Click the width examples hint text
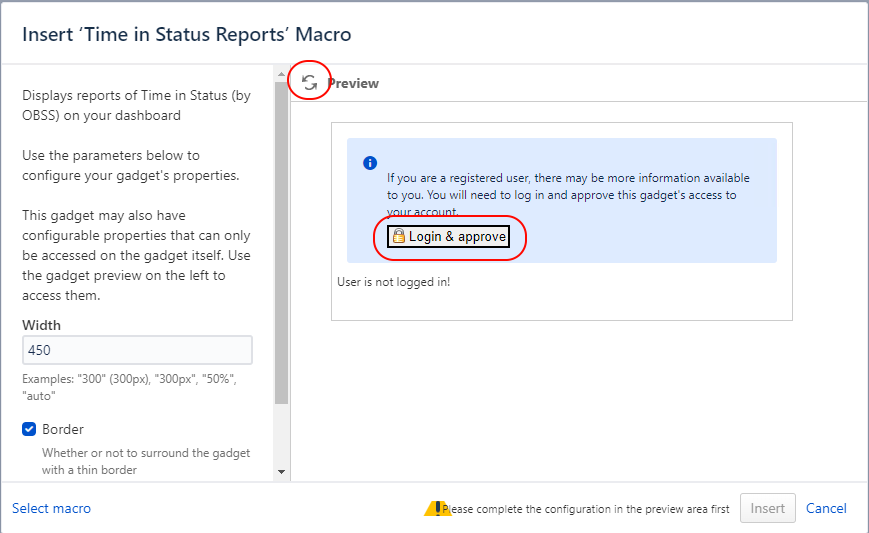Screen dimensions: 869x533 coord(128,386)
